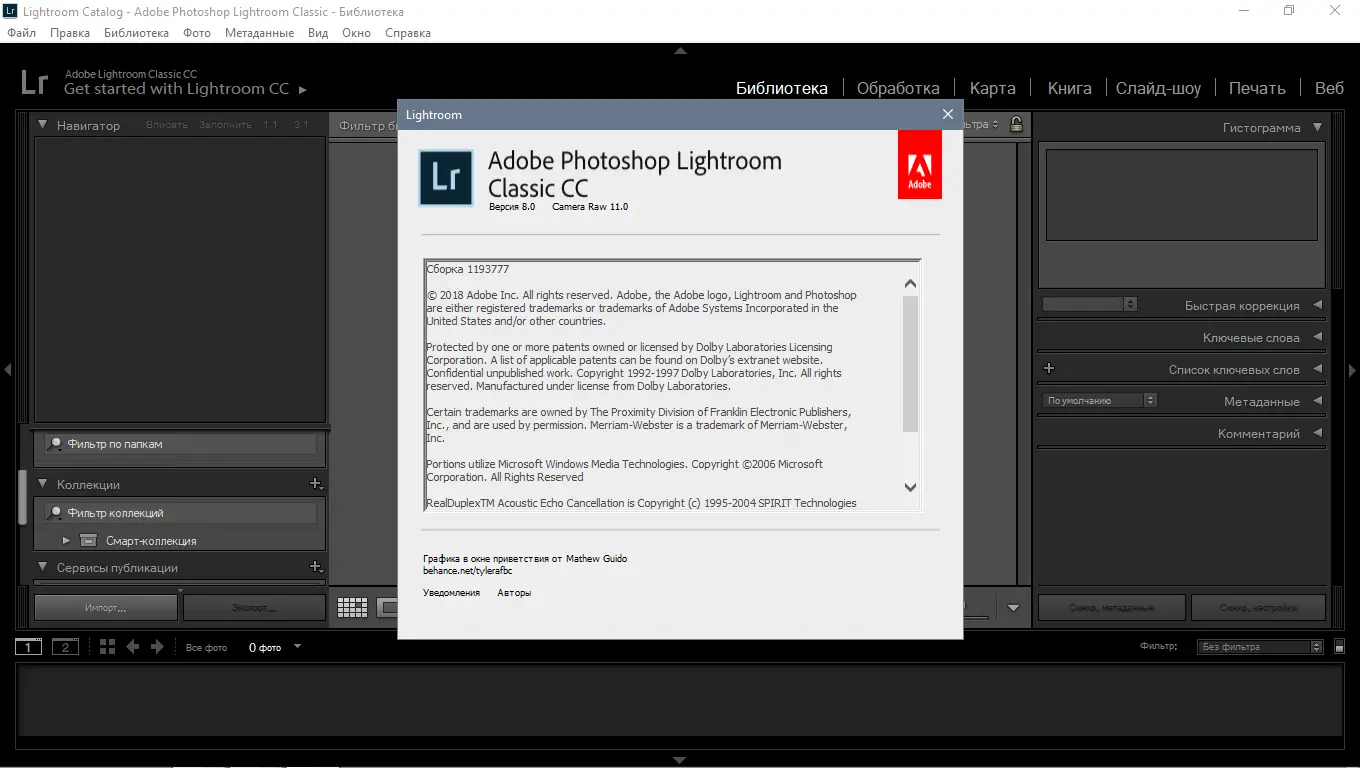Screen dimensions: 1360x768
Task: Switch to the Карта module
Action: point(993,88)
